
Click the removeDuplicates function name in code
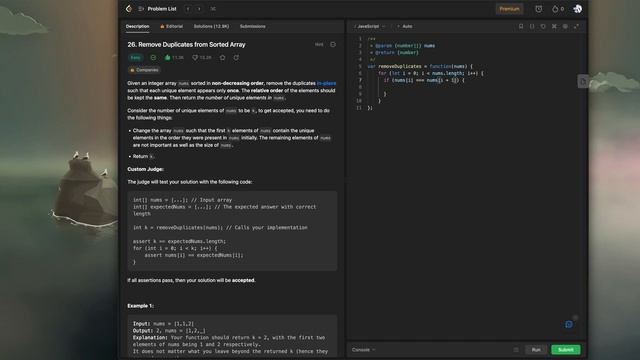click(x=400, y=66)
